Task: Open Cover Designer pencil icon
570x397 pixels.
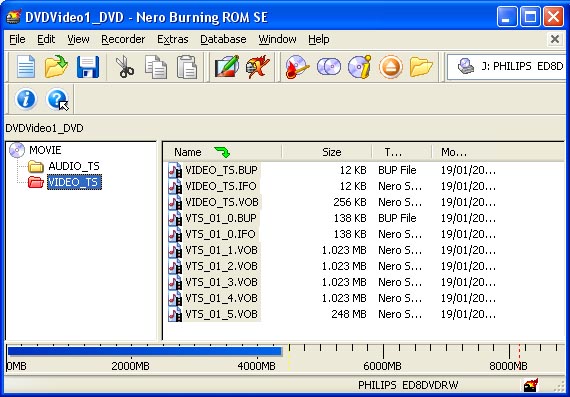Action: pos(226,66)
